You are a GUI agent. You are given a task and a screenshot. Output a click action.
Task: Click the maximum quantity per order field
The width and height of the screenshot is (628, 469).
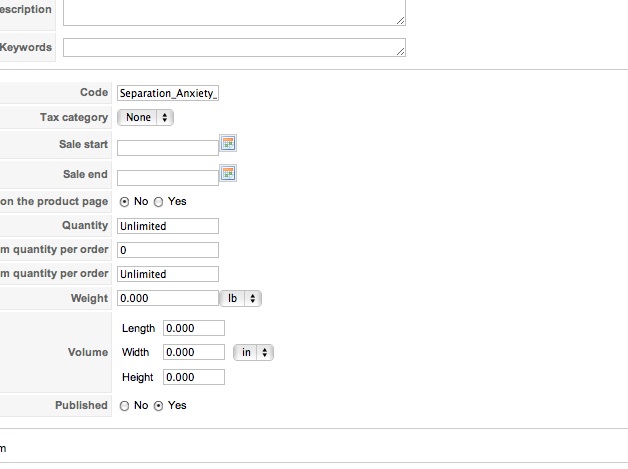click(x=168, y=274)
